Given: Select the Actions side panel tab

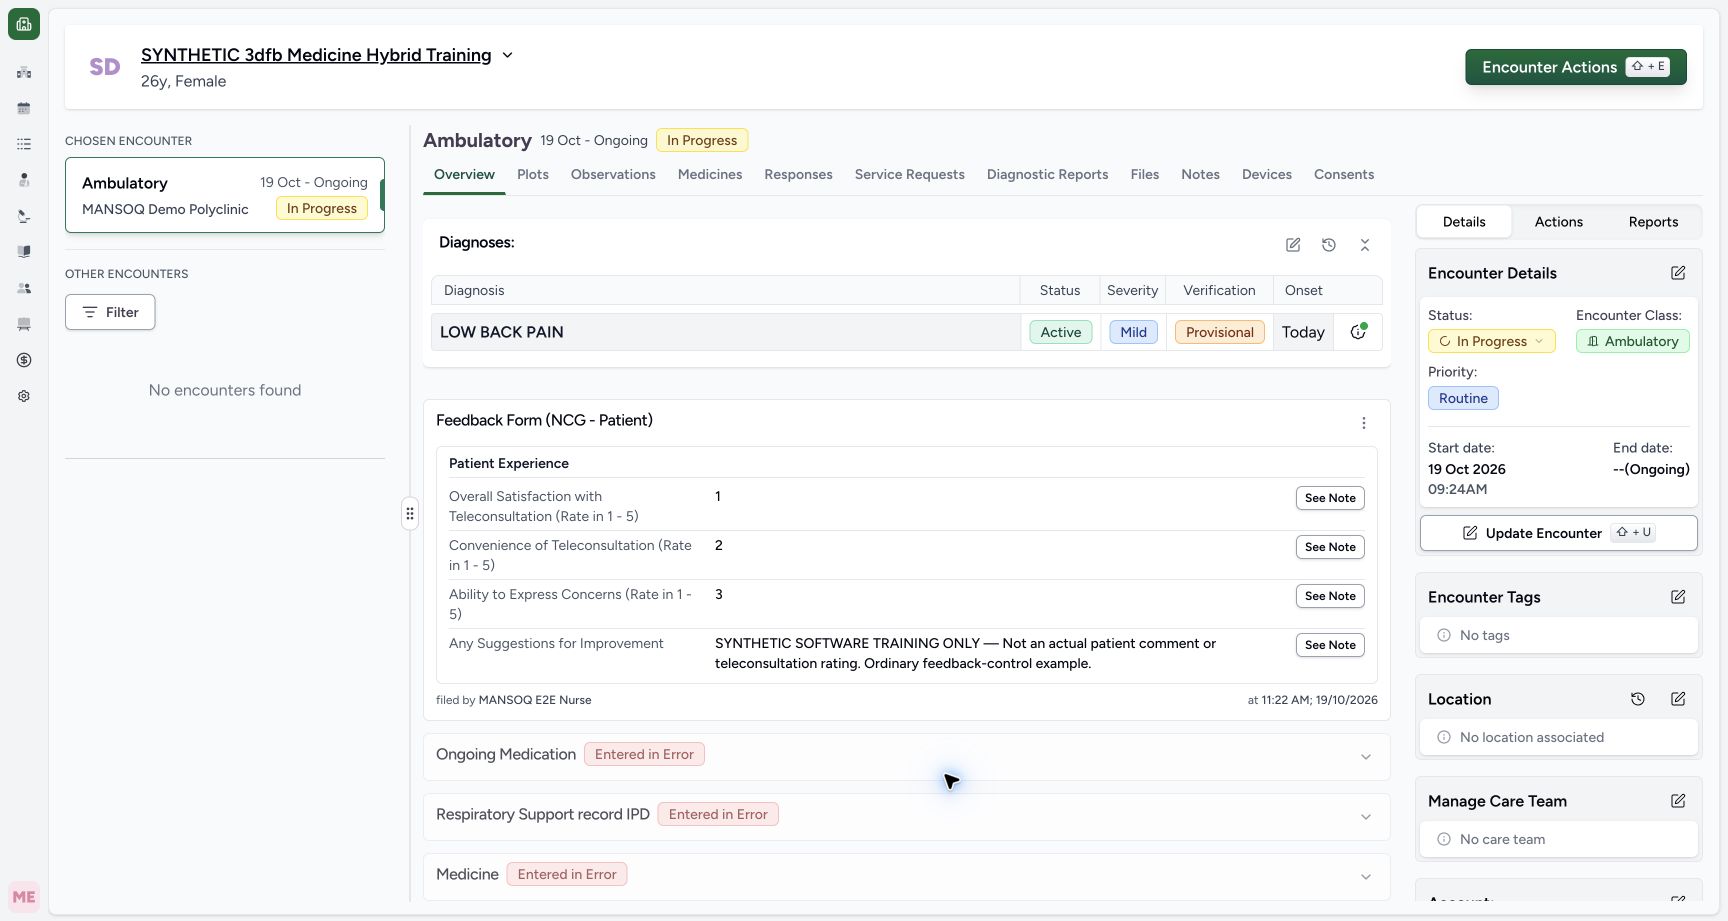Looking at the screenshot, I should [1558, 222].
